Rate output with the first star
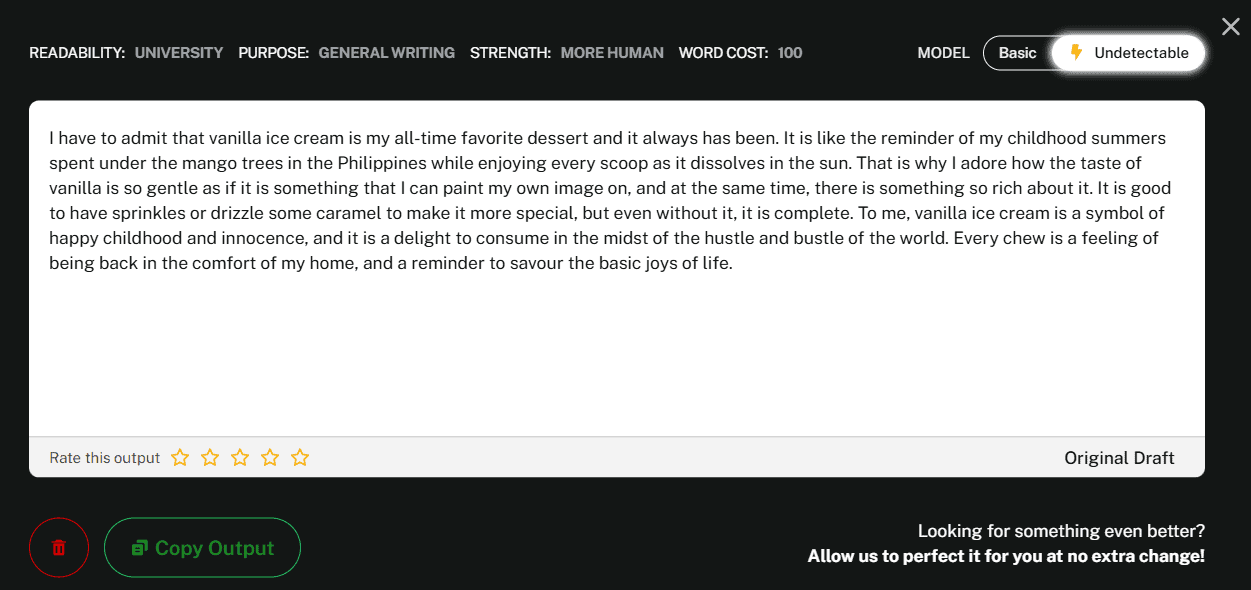This screenshot has height=590, width=1251. tap(180, 458)
